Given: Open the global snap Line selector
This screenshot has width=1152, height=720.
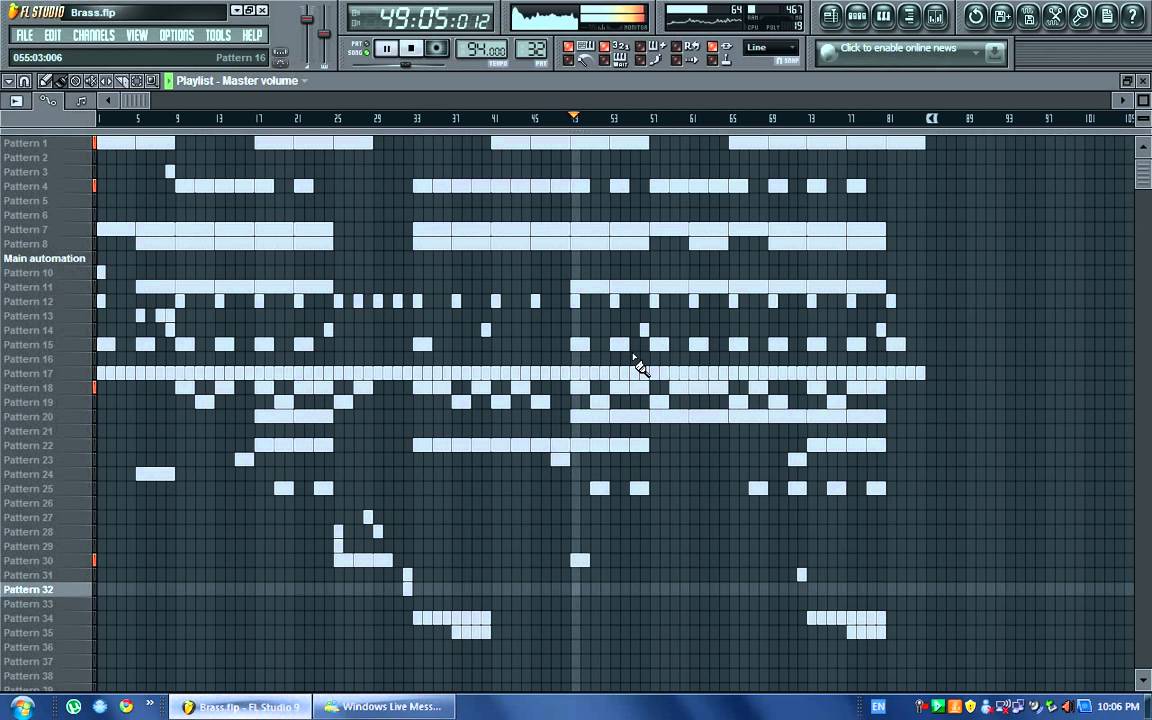Looking at the screenshot, I should [771, 47].
